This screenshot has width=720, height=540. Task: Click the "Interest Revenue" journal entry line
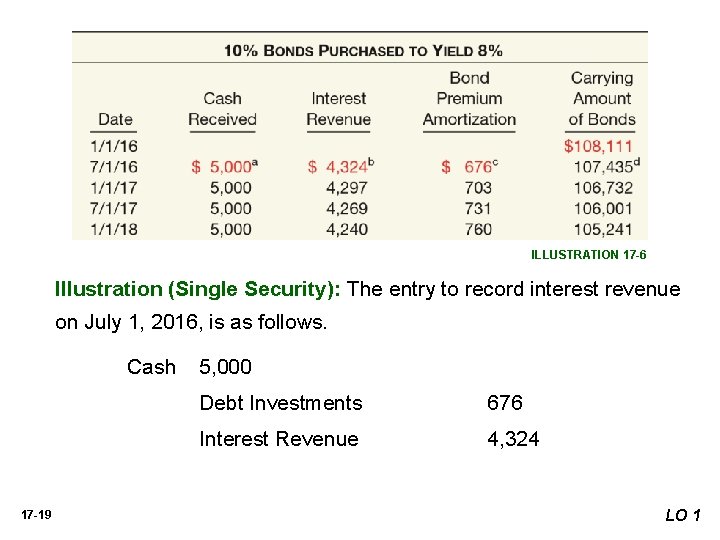(278, 439)
